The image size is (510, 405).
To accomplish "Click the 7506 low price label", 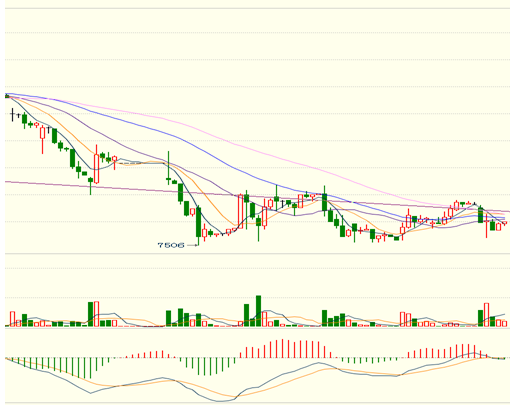I will pos(171,245).
